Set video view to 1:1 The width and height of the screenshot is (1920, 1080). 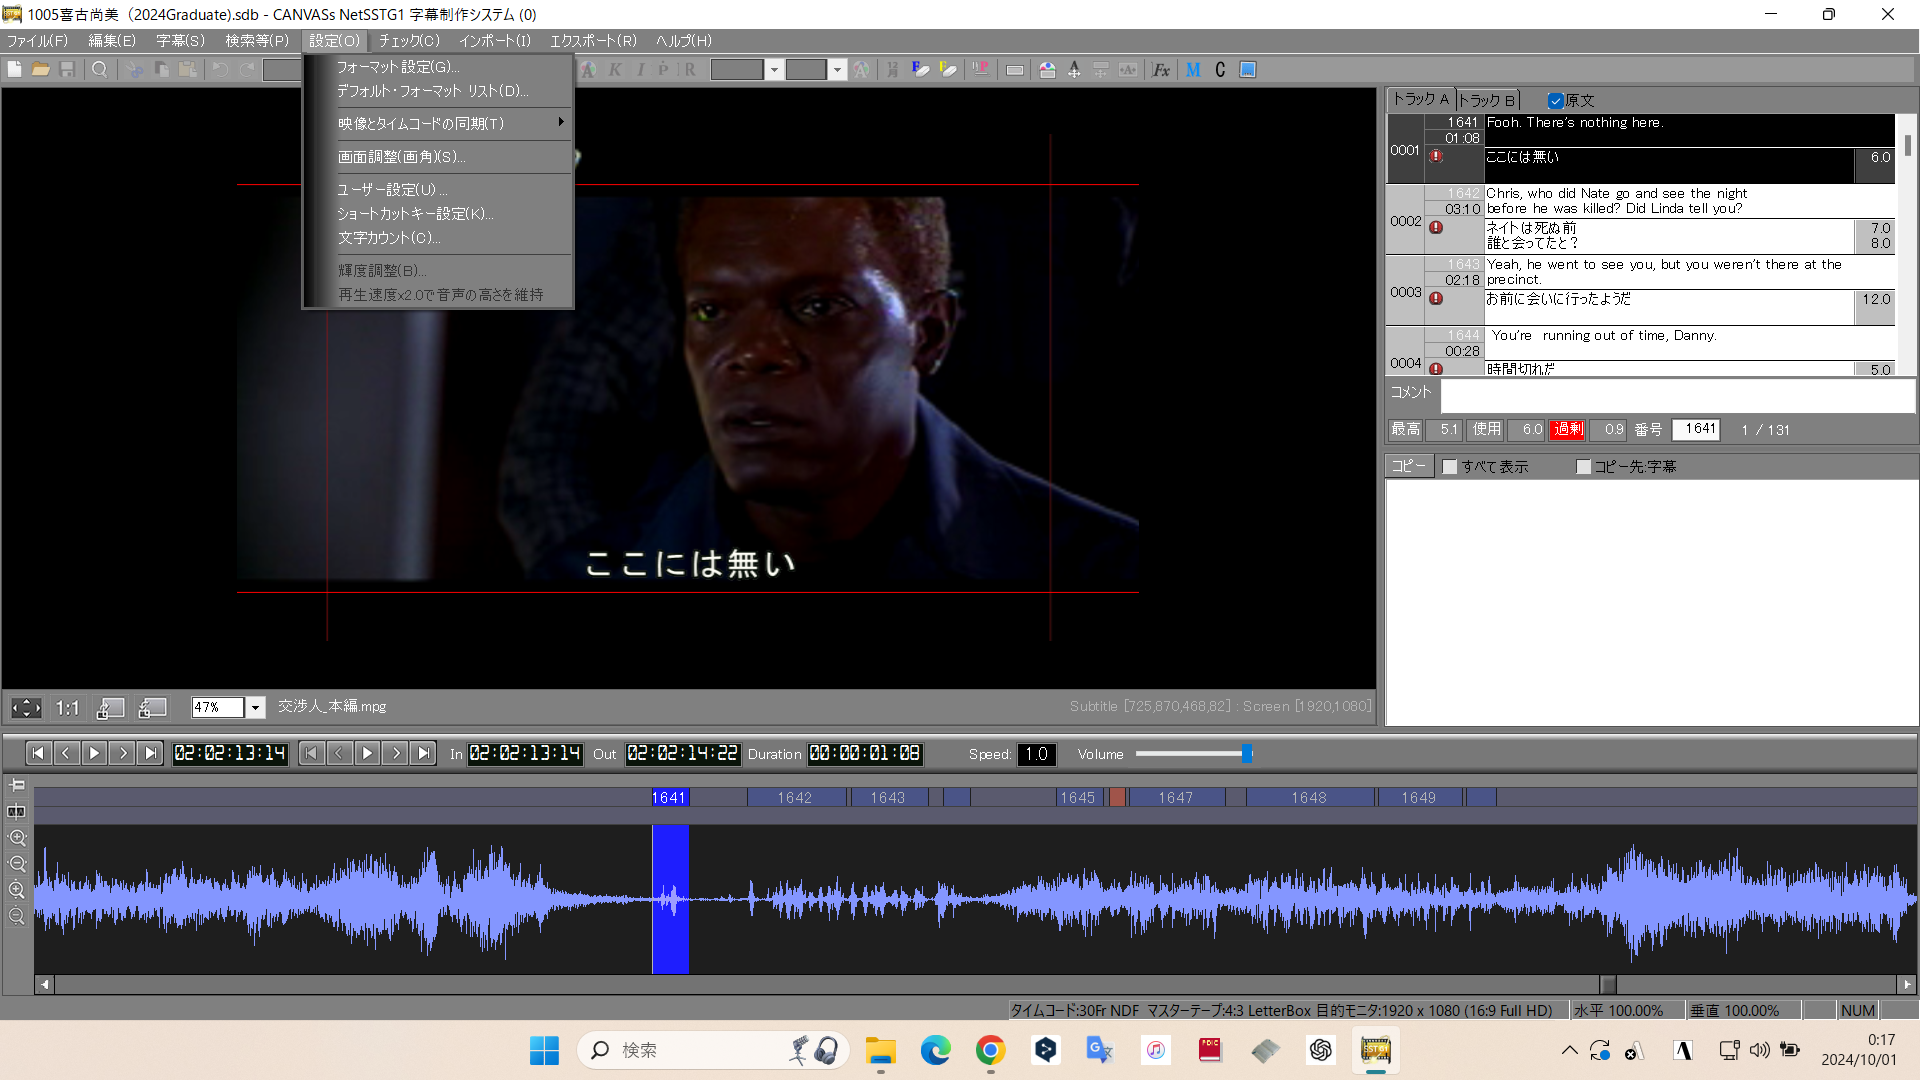[67, 708]
